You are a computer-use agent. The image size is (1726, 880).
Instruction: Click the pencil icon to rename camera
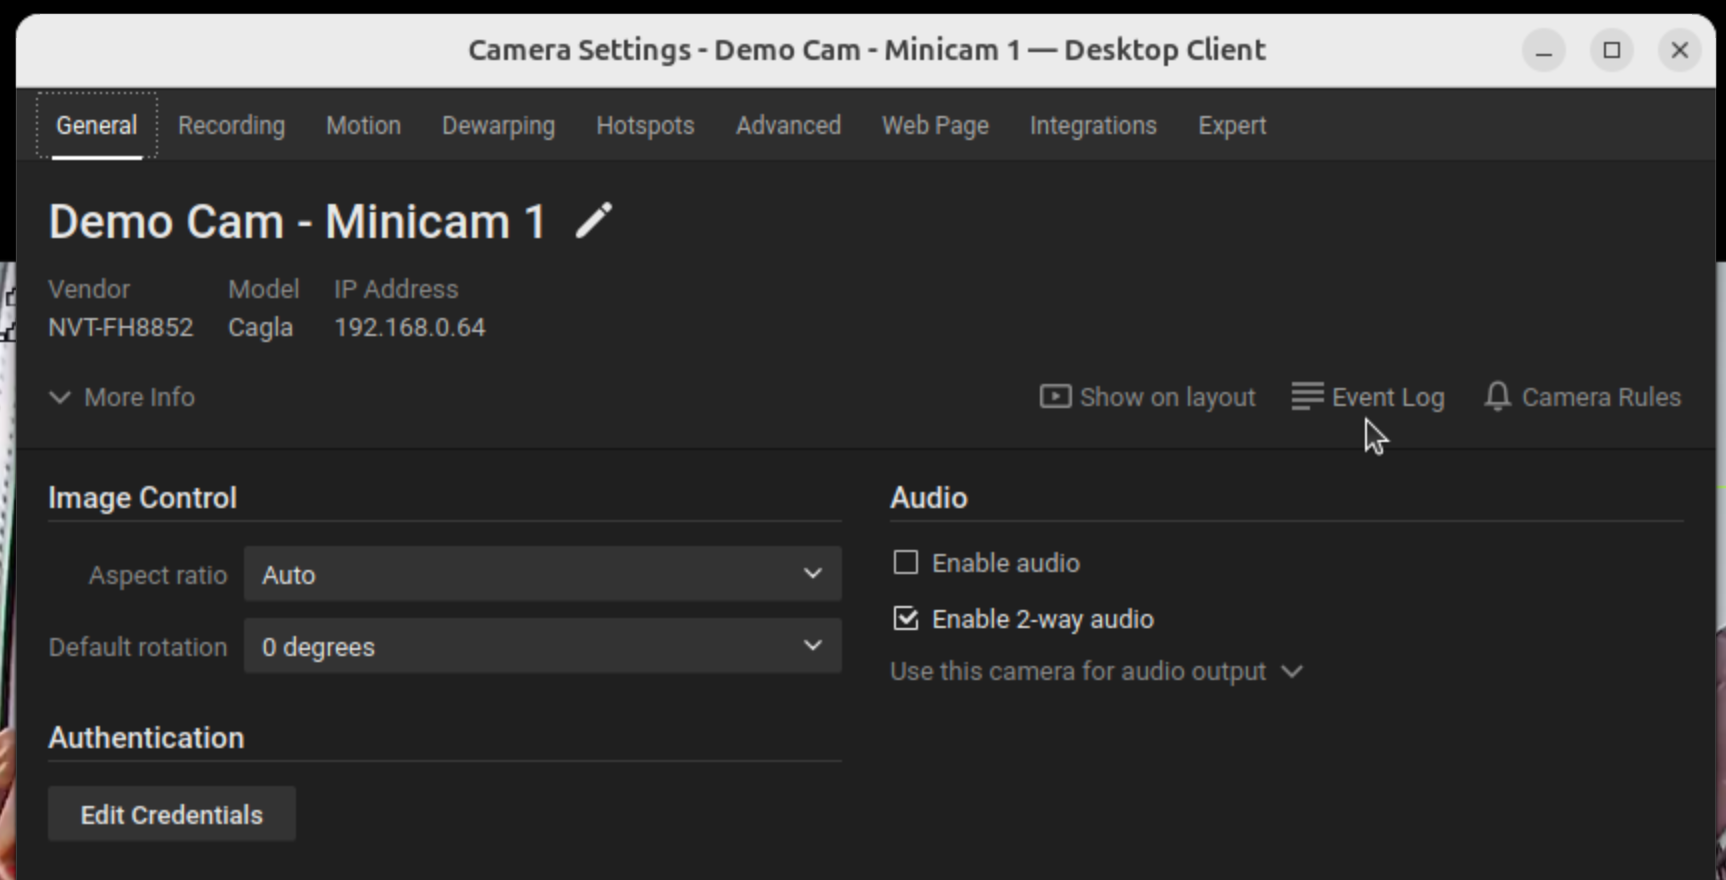(x=593, y=221)
